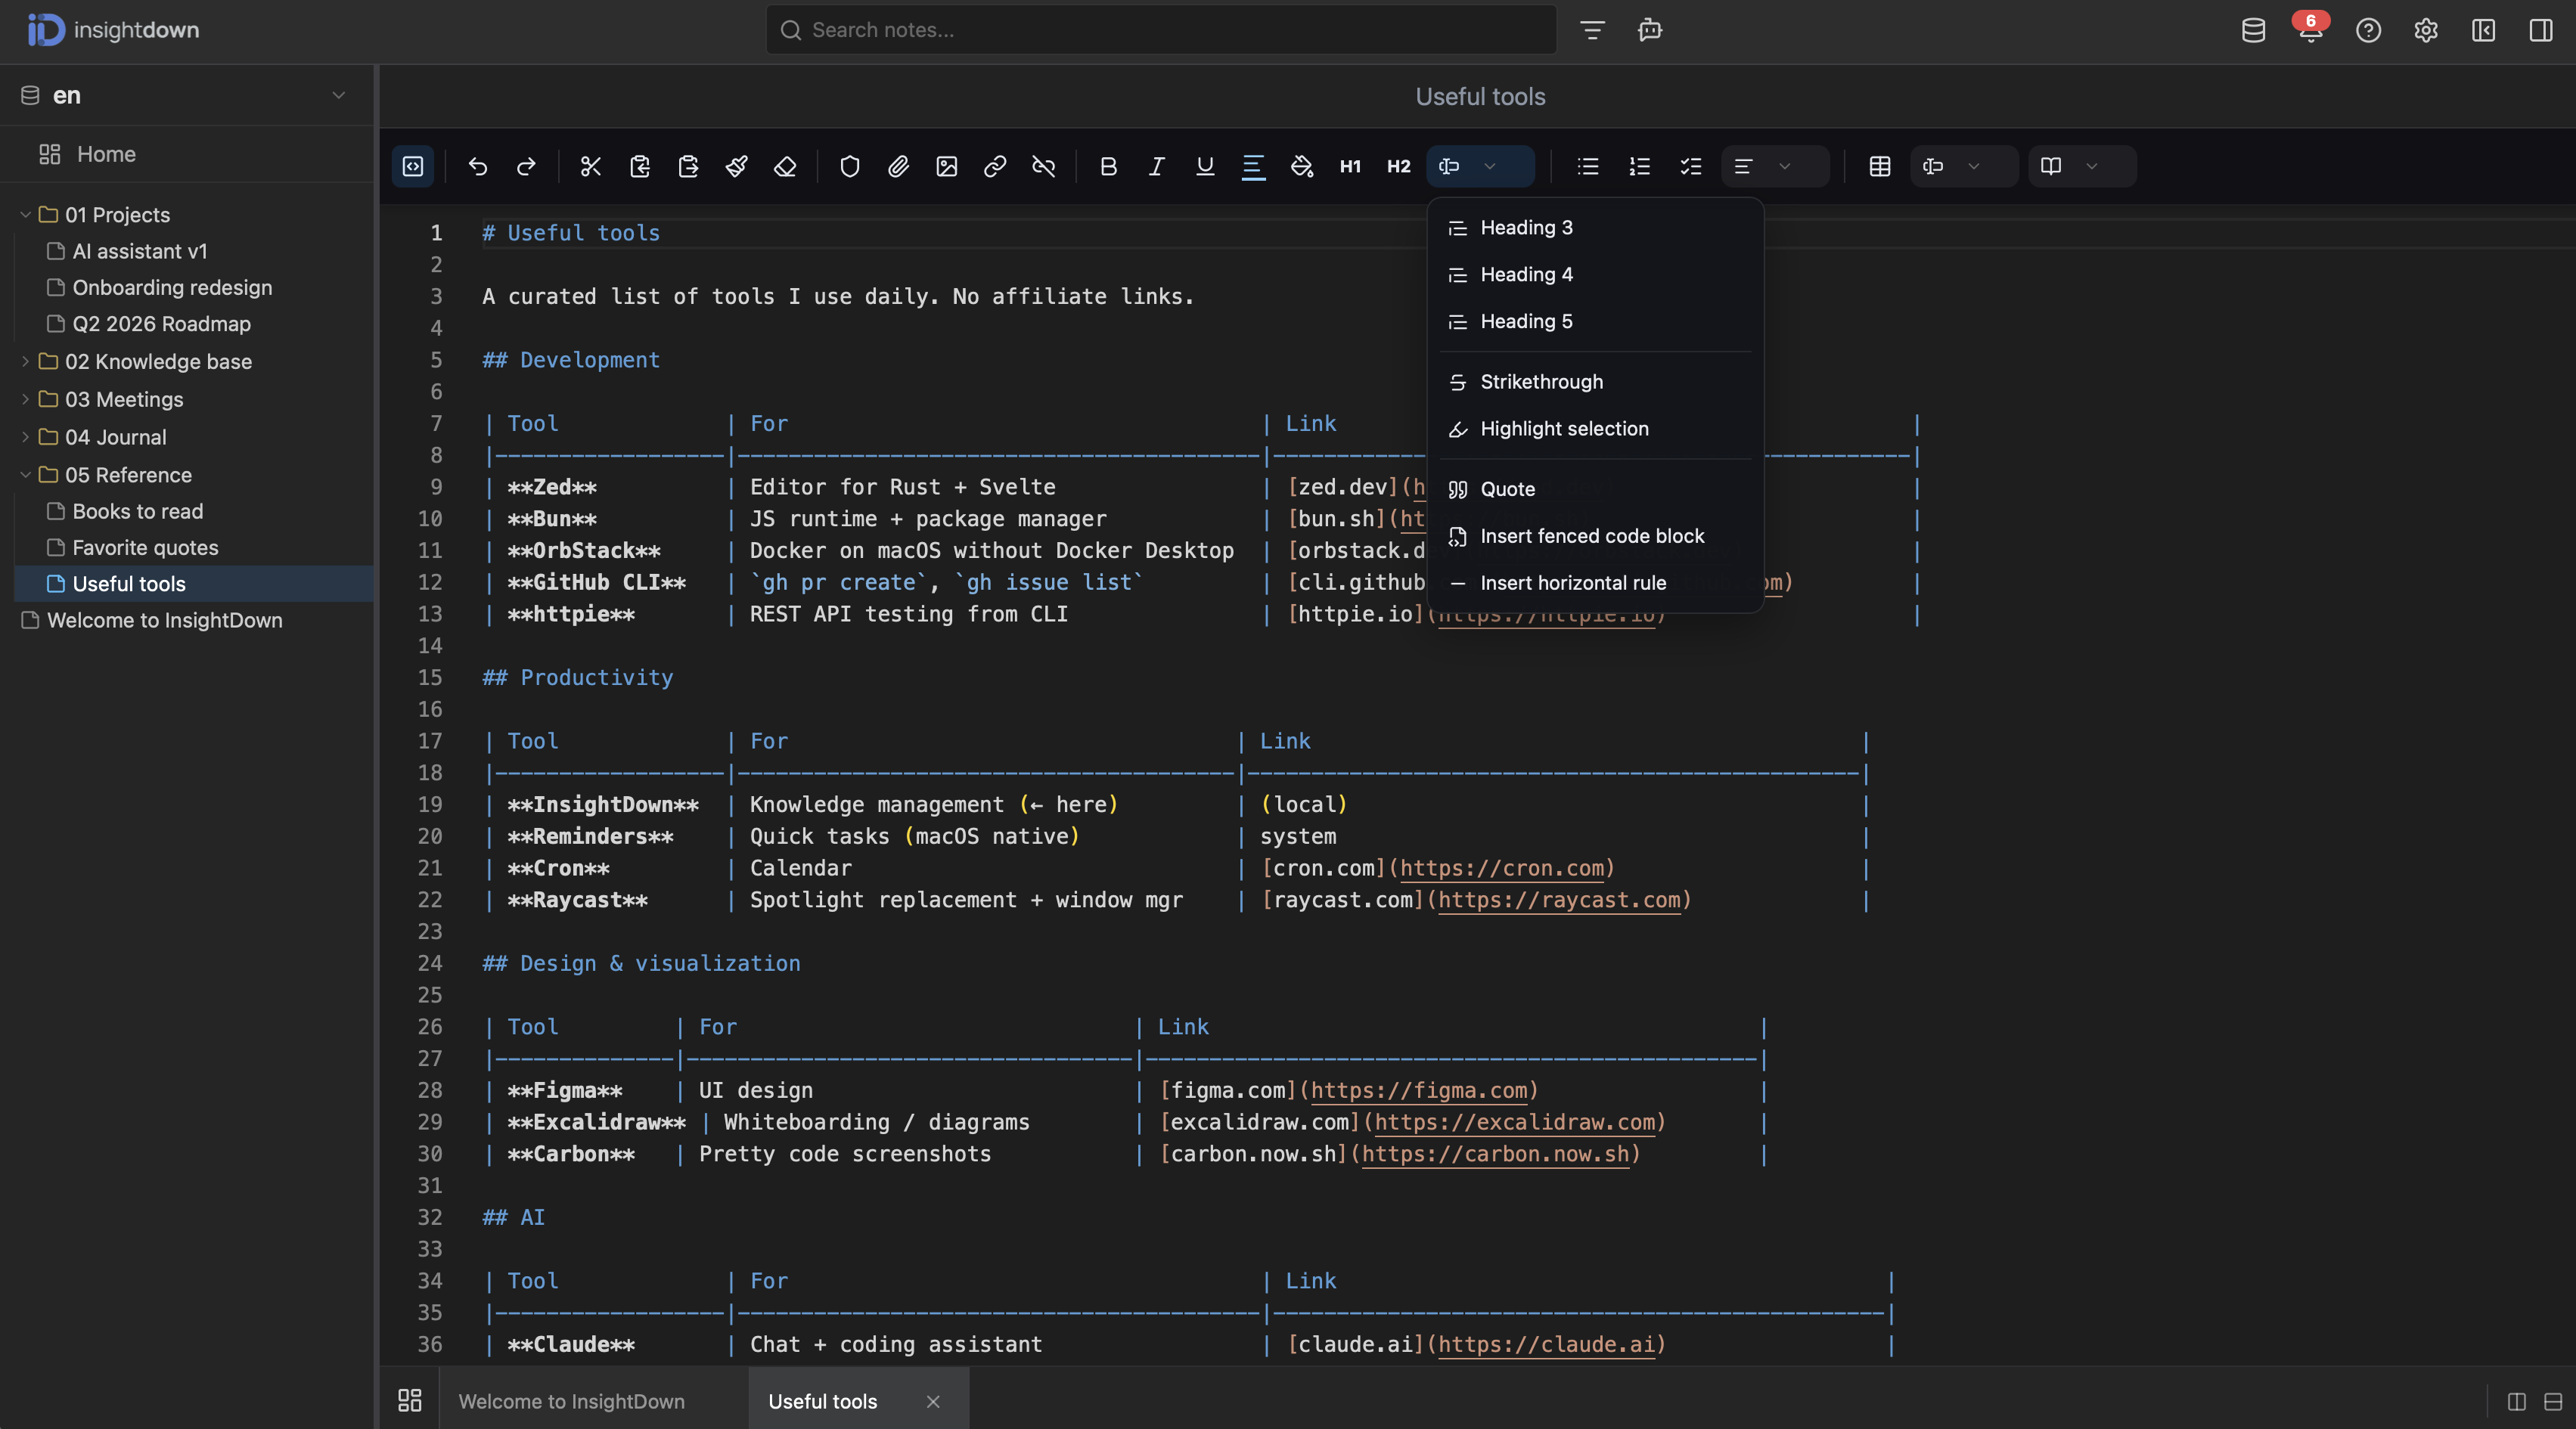
Task: Cut selection with the scissors icon
Action: 591,166
